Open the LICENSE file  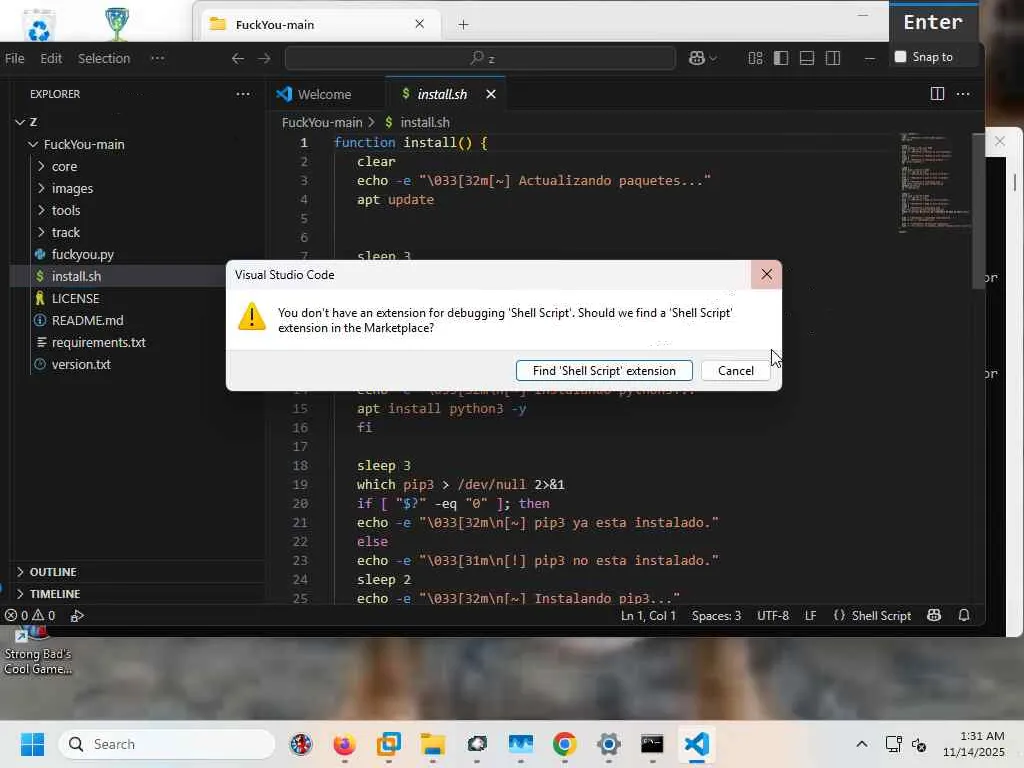(x=75, y=298)
